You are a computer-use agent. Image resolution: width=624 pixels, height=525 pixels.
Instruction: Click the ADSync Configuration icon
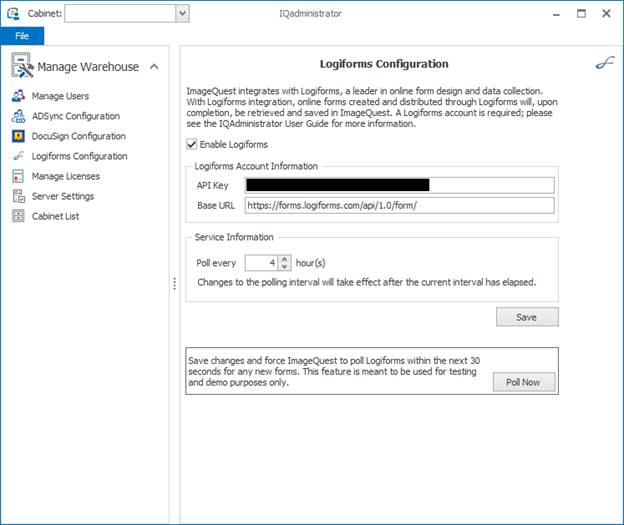coord(18,116)
